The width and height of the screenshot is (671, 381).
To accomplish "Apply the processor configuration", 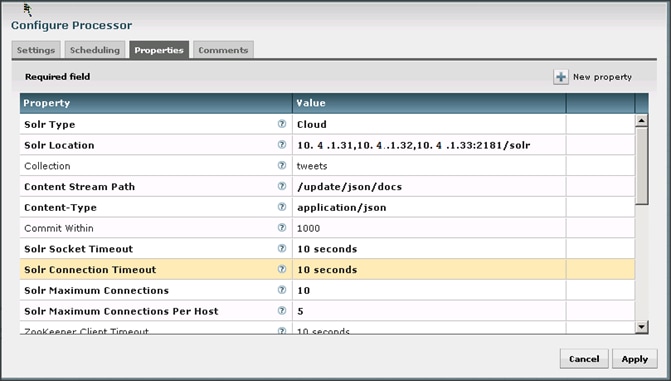I will [635, 359].
